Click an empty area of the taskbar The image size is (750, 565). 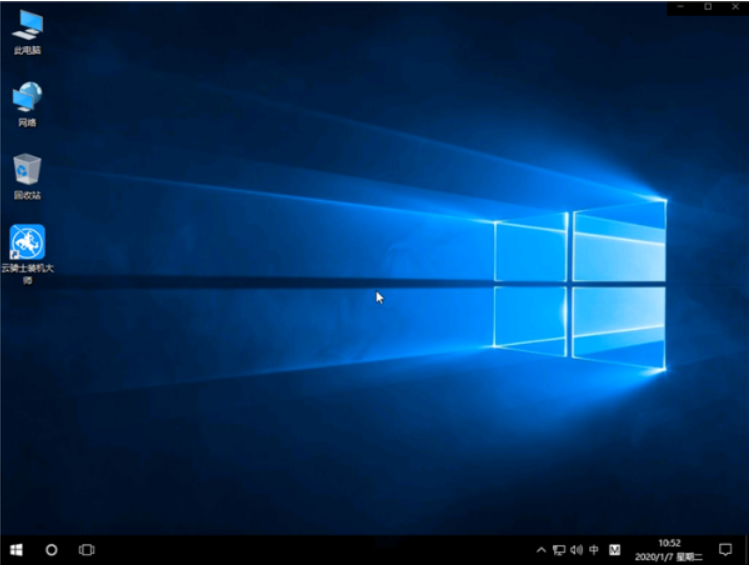point(300,550)
